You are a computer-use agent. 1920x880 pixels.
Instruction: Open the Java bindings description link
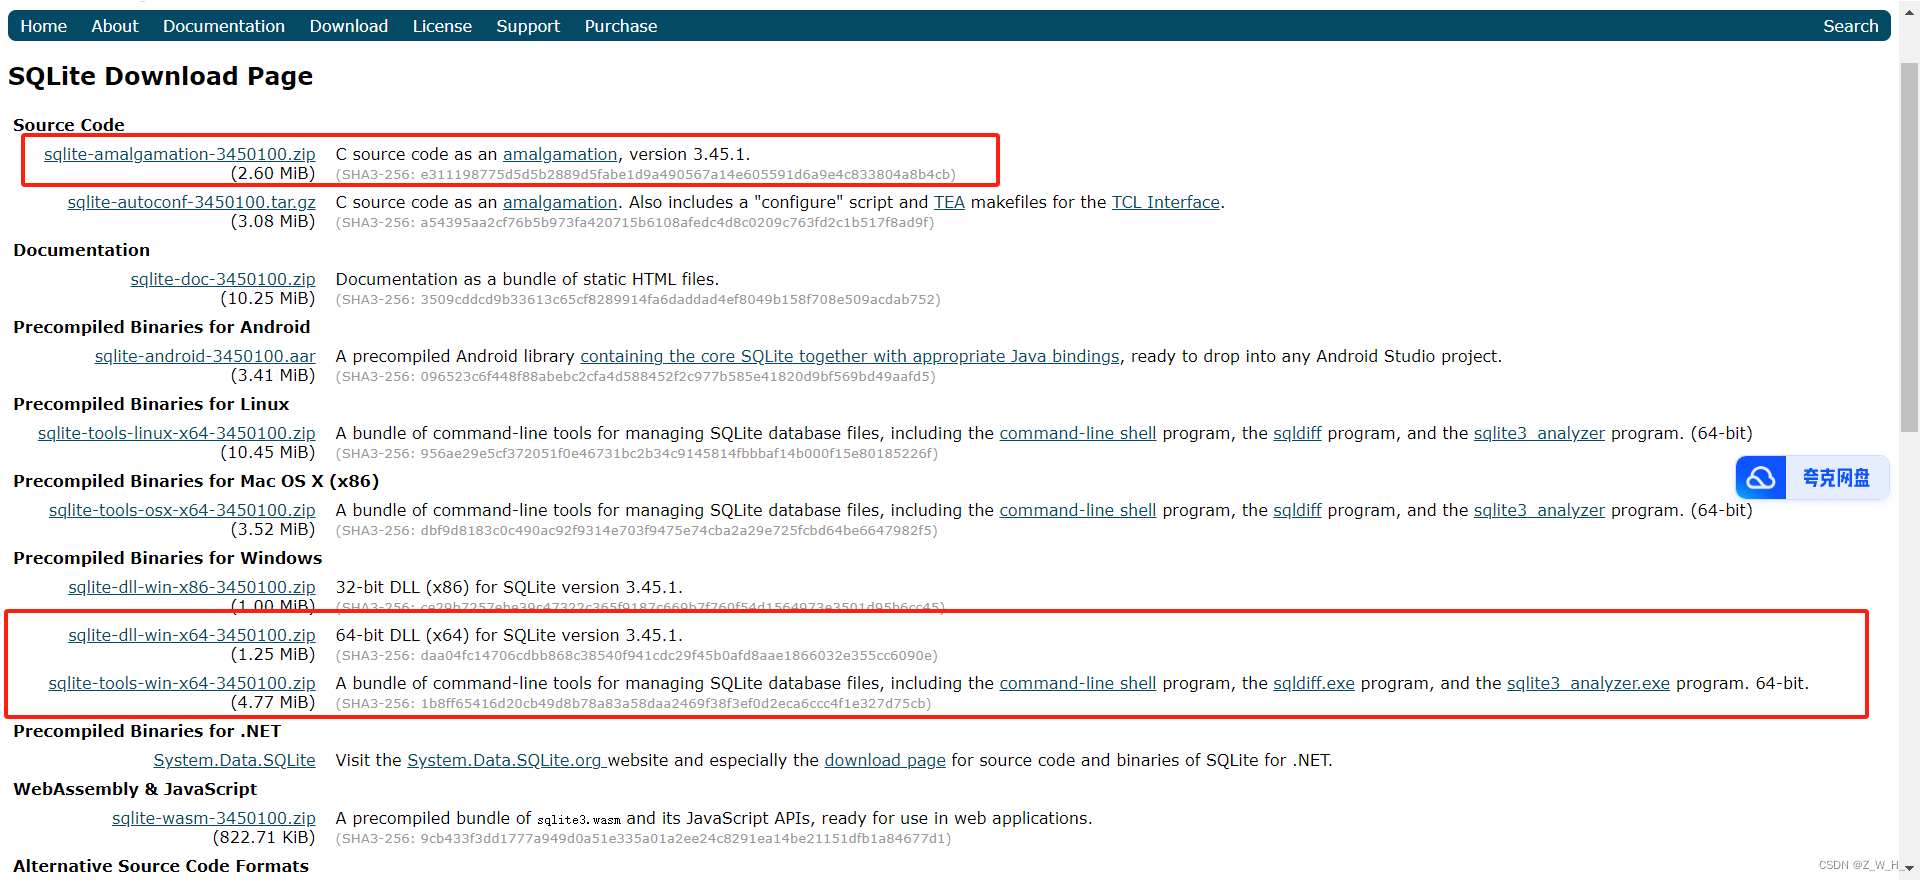[850, 356]
